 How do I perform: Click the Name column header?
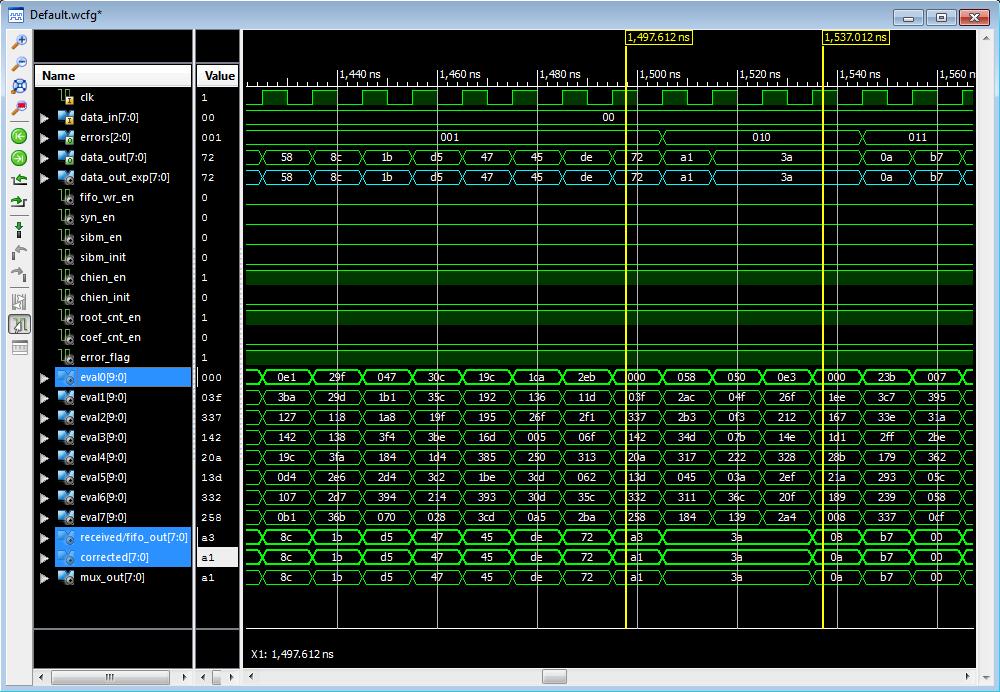113,75
